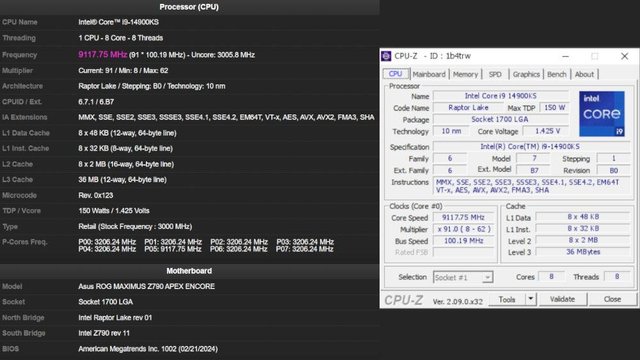
Task: Click the CPU-Z app icon in title bar
Action: [x=386, y=56]
